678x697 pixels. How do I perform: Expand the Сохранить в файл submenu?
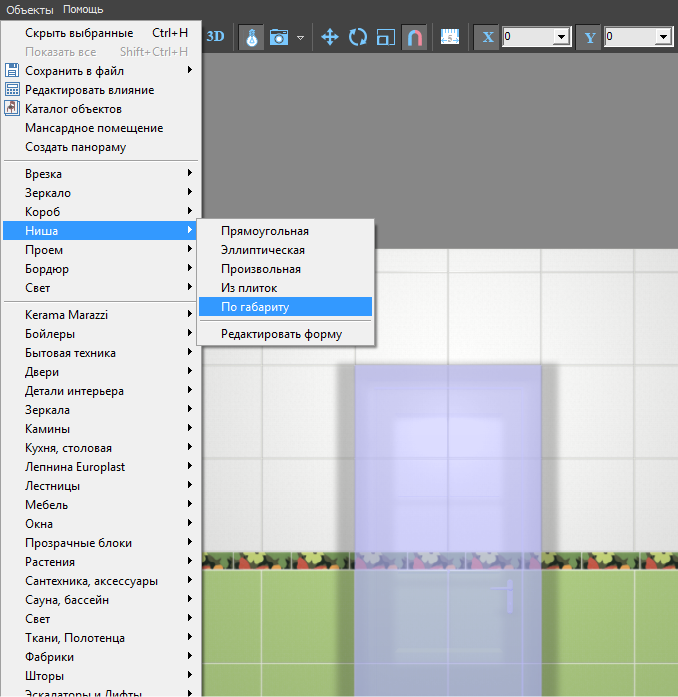(x=102, y=71)
